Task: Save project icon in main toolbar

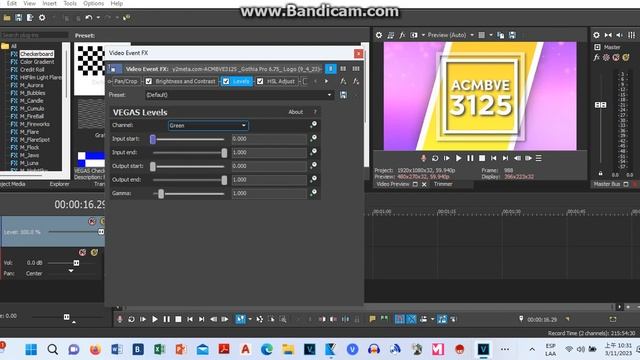Action: [18, 18]
